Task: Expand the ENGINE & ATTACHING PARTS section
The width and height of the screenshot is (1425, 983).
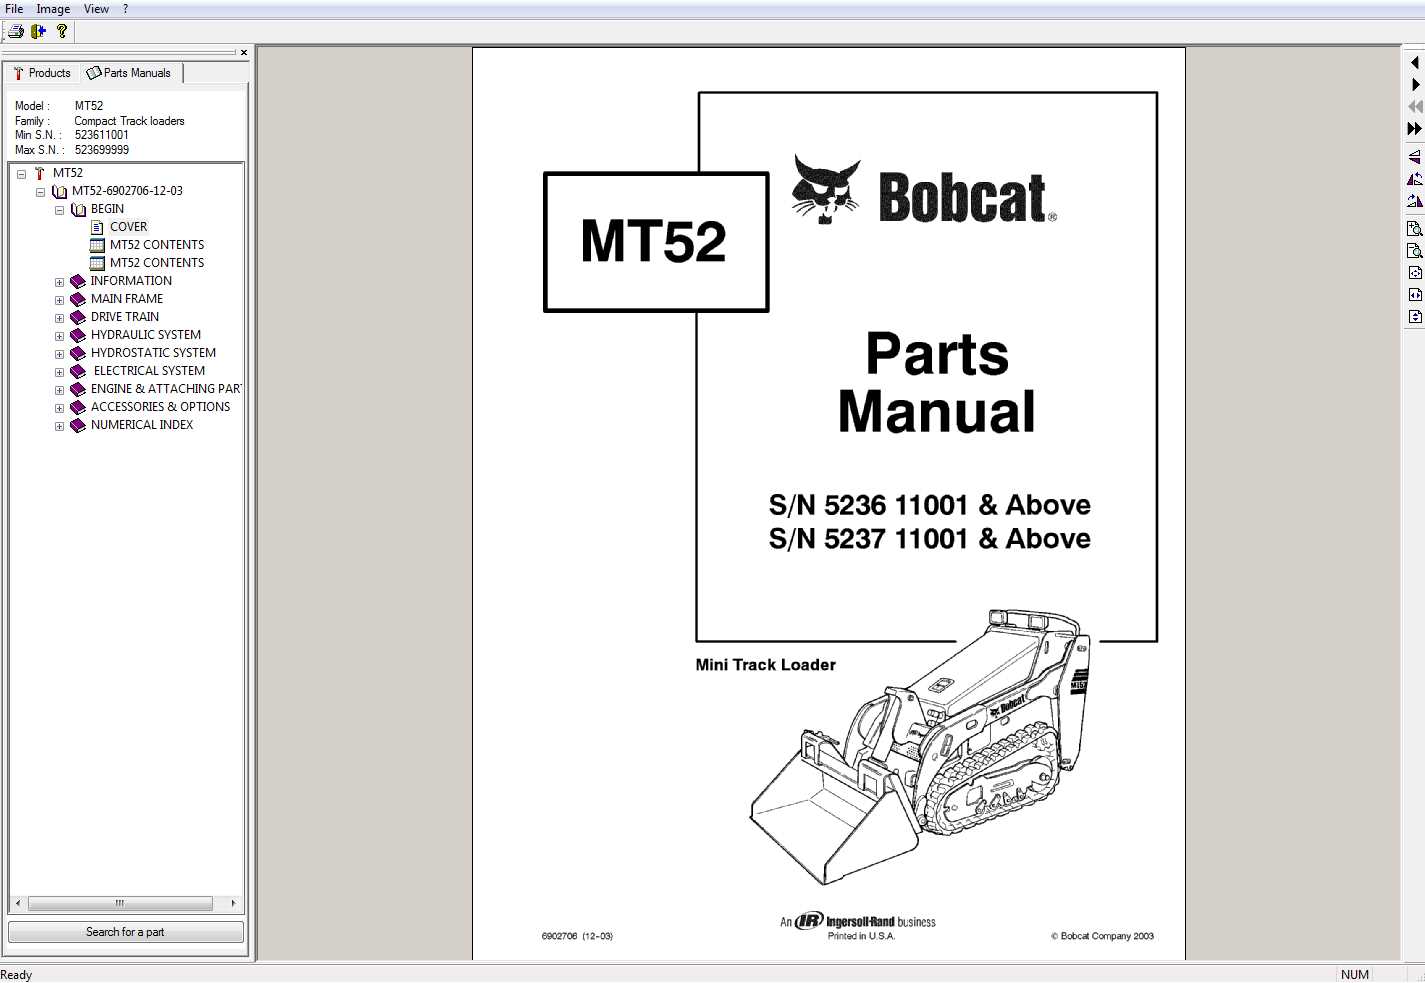Action: pyautogui.click(x=59, y=390)
